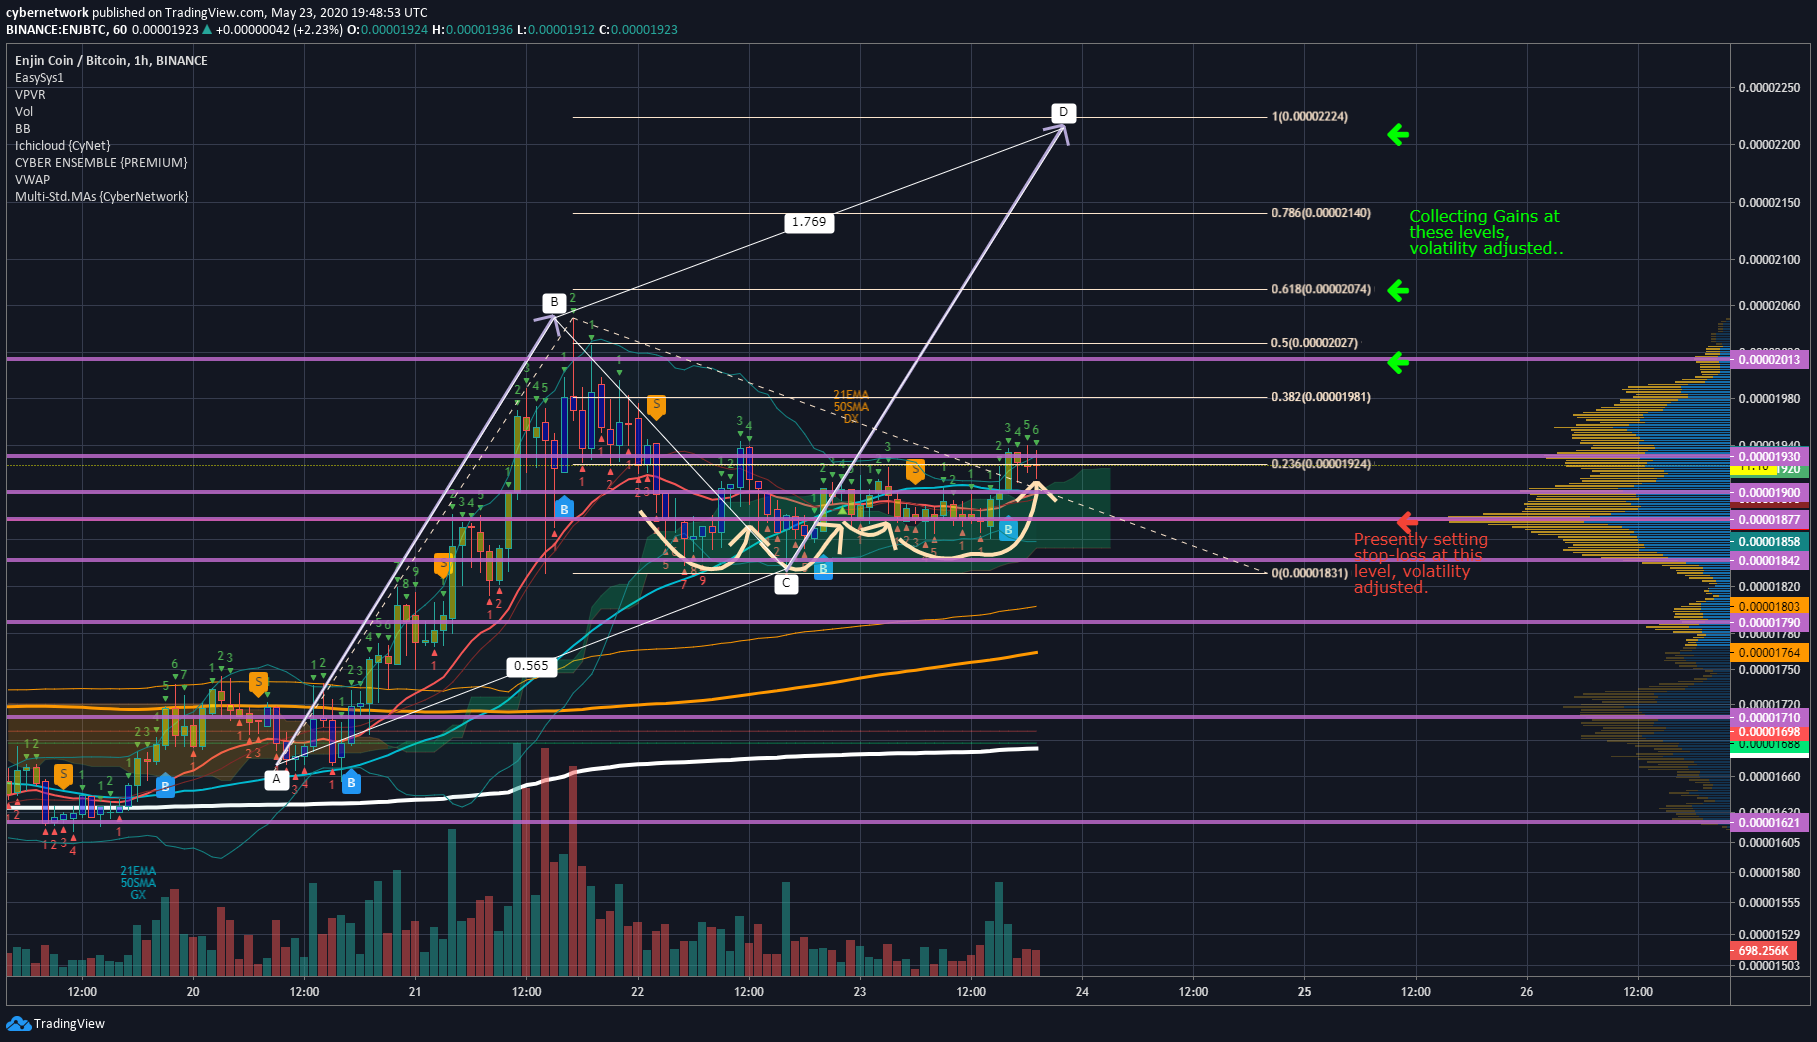The image size is (1817, 1042).
Task: Click the 0.00001710 purple price tag
Action: 1769,718
